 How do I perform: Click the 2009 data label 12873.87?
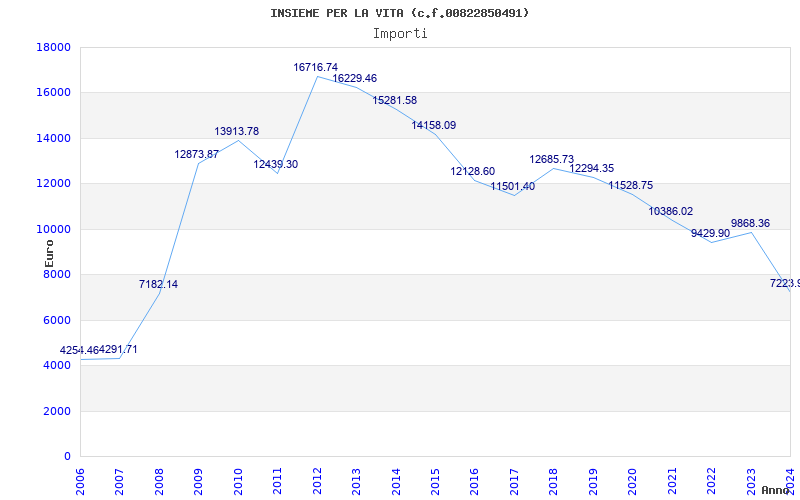(196, 154)
